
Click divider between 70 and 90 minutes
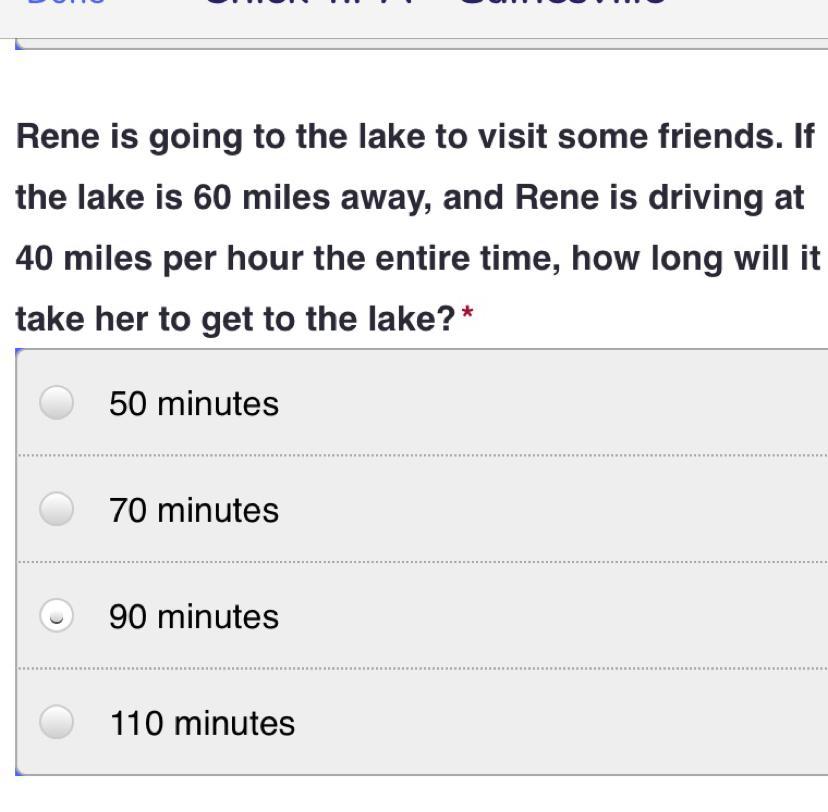coord(420,562)
